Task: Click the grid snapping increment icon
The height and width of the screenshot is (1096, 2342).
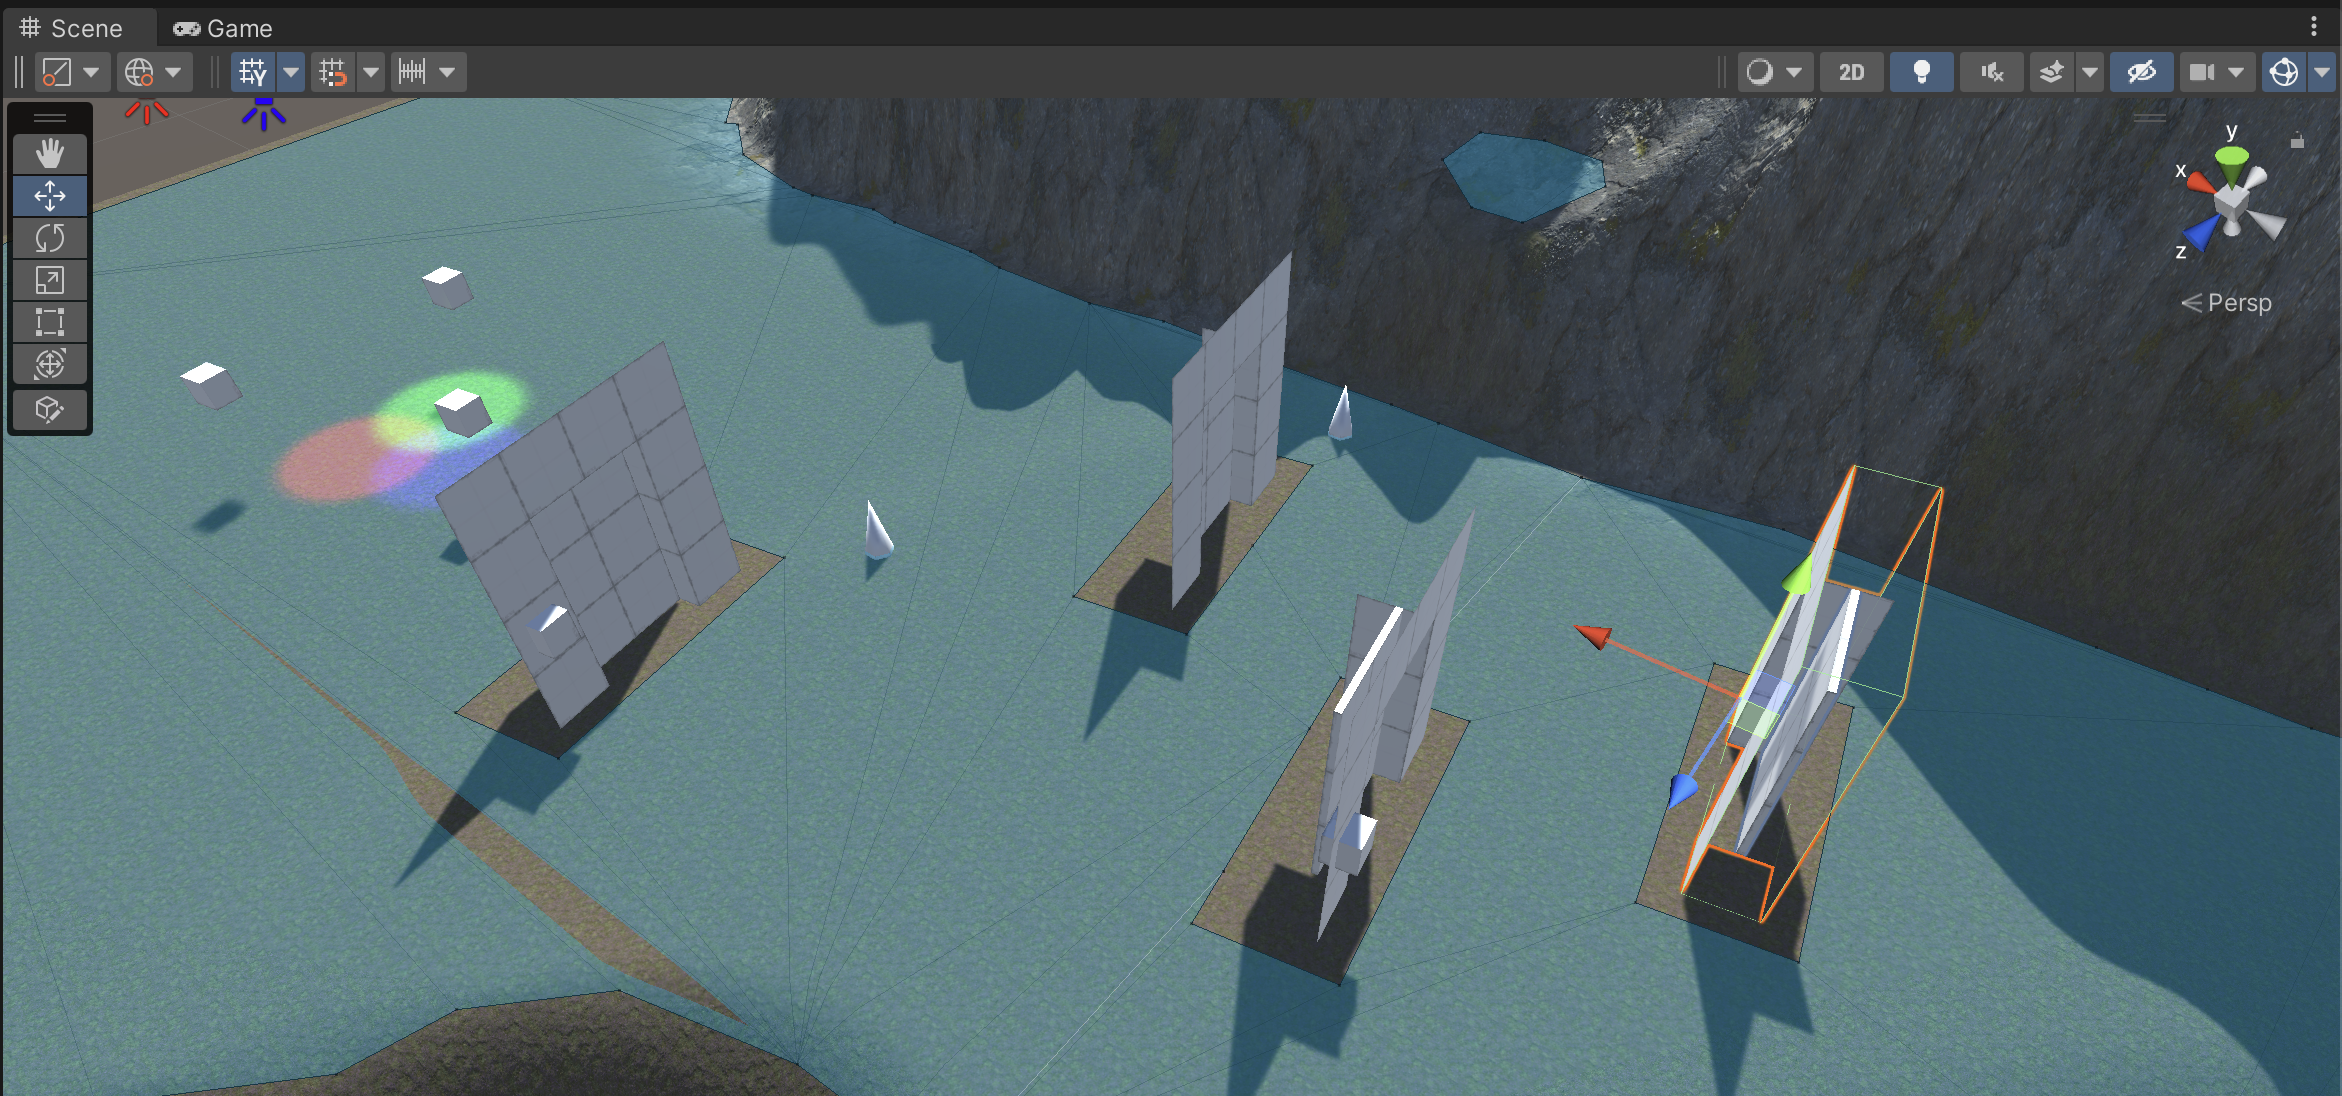Action: 412,72
